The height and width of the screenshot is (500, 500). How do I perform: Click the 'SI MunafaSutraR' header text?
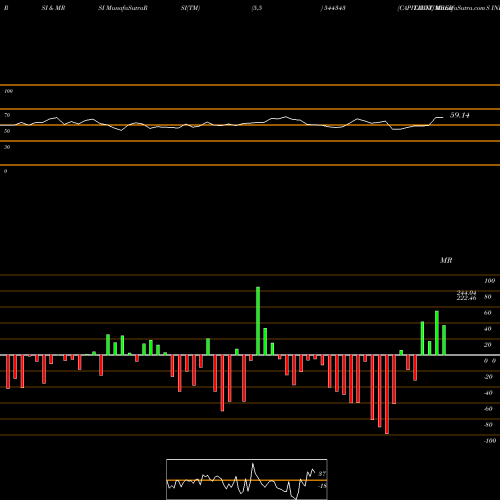123,8
